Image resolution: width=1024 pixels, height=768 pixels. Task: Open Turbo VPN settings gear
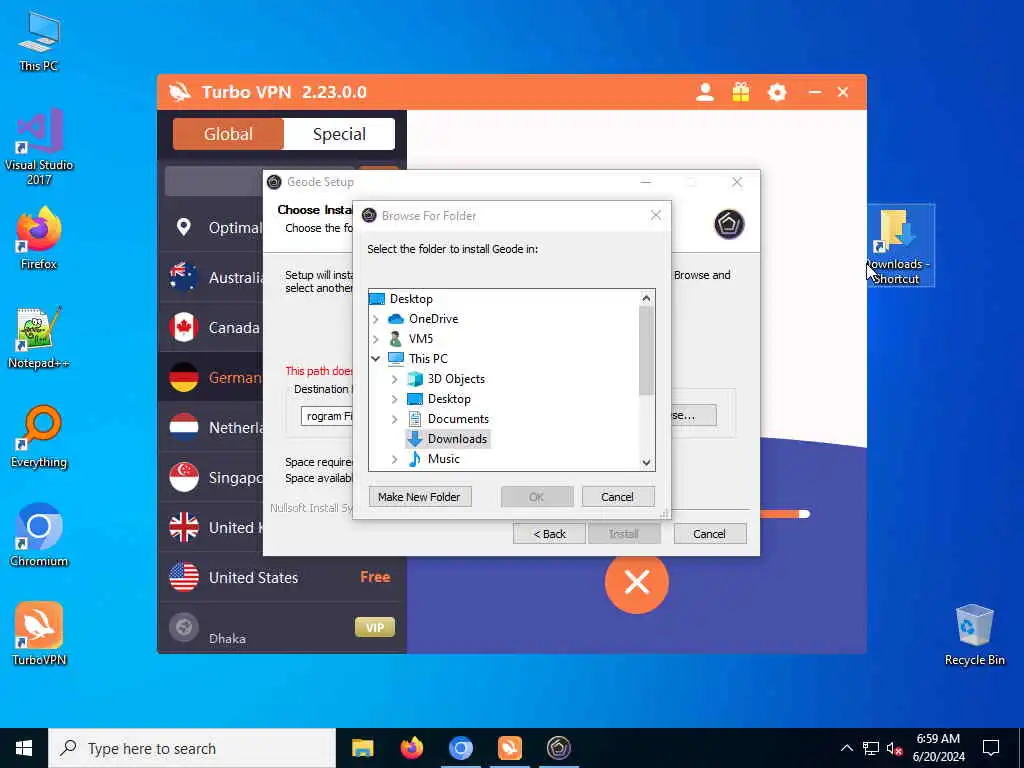(776, 92)
